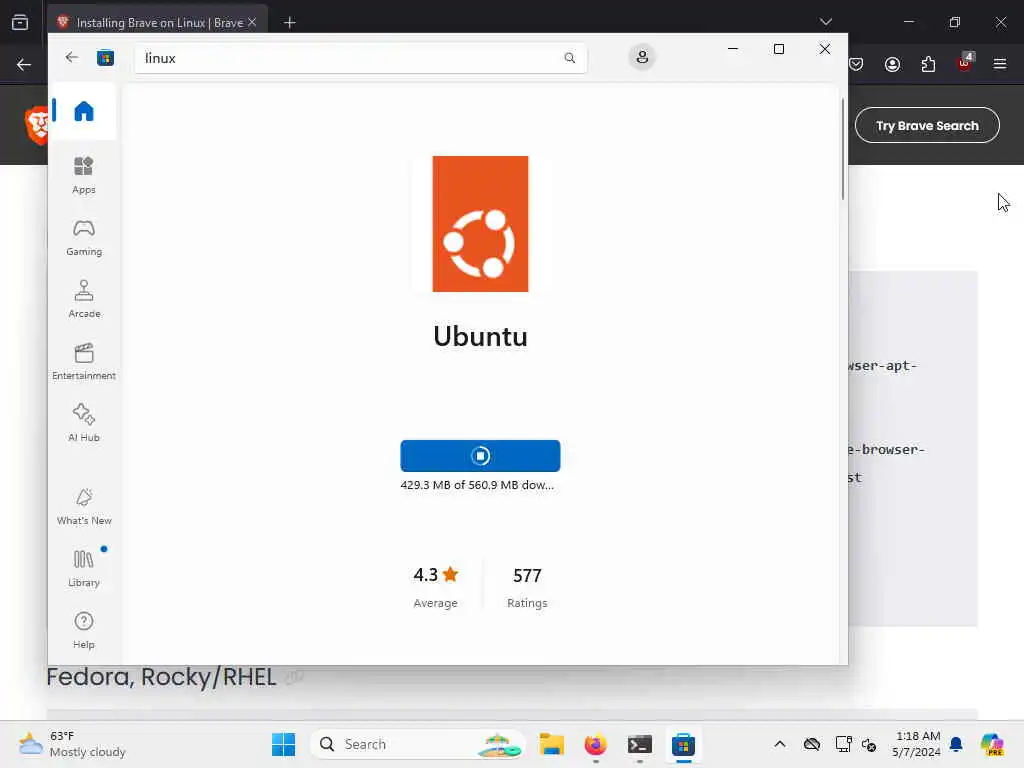Click the Store search field containing 'linux'

[360, 58]
